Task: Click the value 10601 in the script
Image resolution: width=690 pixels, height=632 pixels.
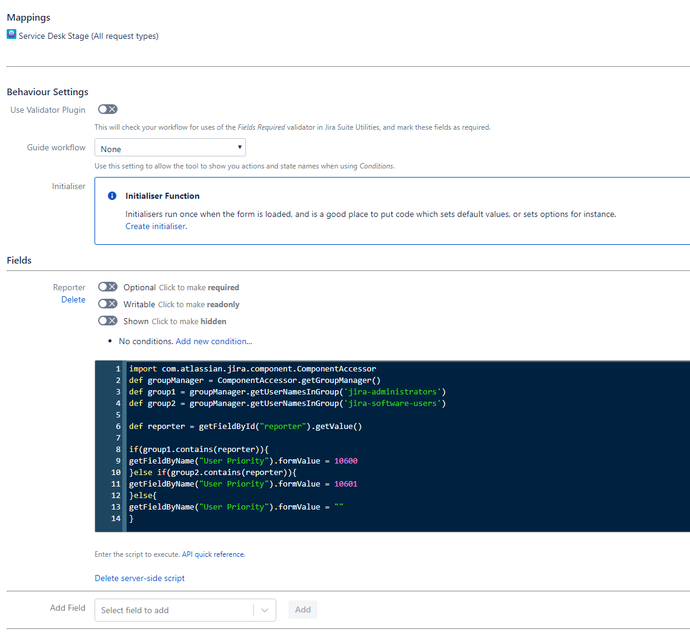Action: click(346, 484)
